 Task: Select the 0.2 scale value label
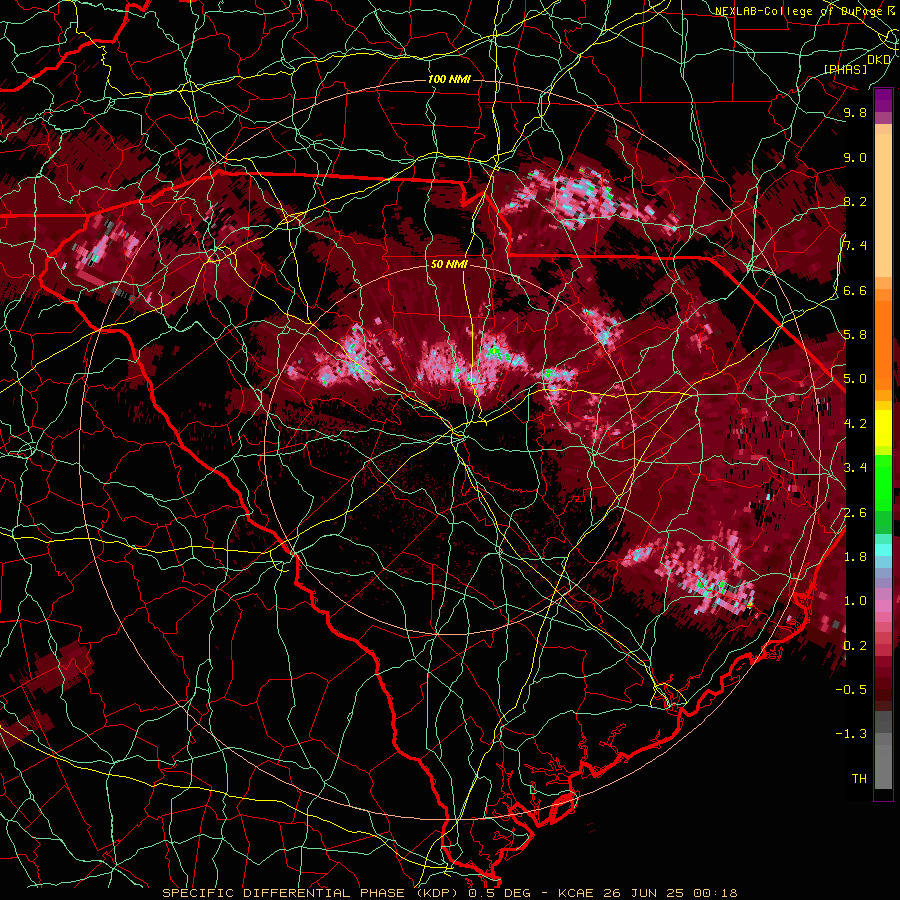[855, 646]
